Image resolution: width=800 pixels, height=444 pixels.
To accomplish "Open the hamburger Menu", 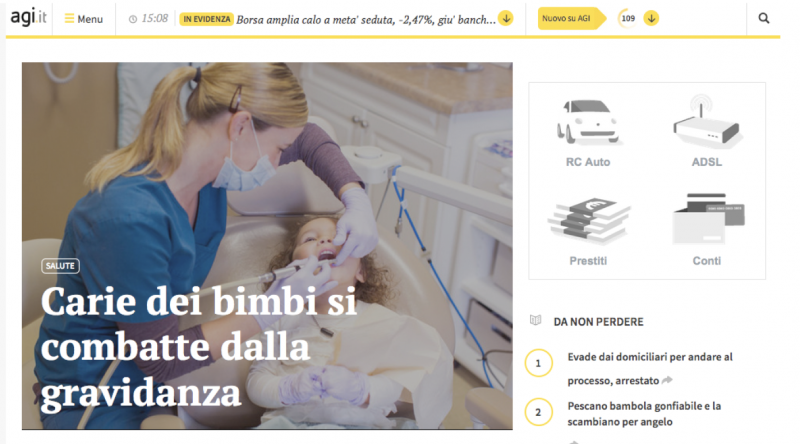I will (84, 19).
